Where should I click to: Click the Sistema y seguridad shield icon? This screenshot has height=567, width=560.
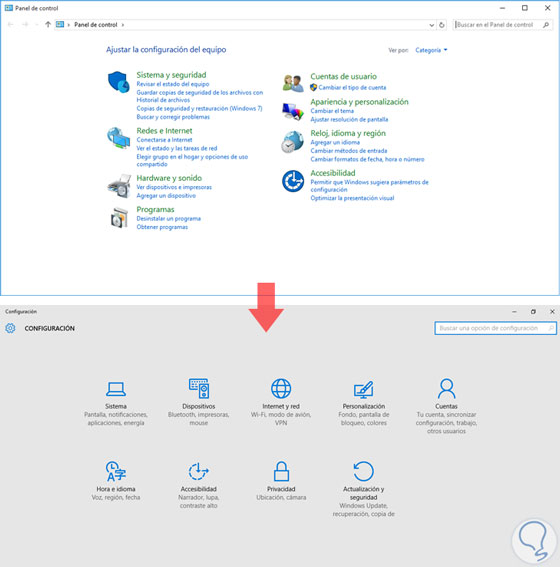pyautogui.click(x=119, y=82)
